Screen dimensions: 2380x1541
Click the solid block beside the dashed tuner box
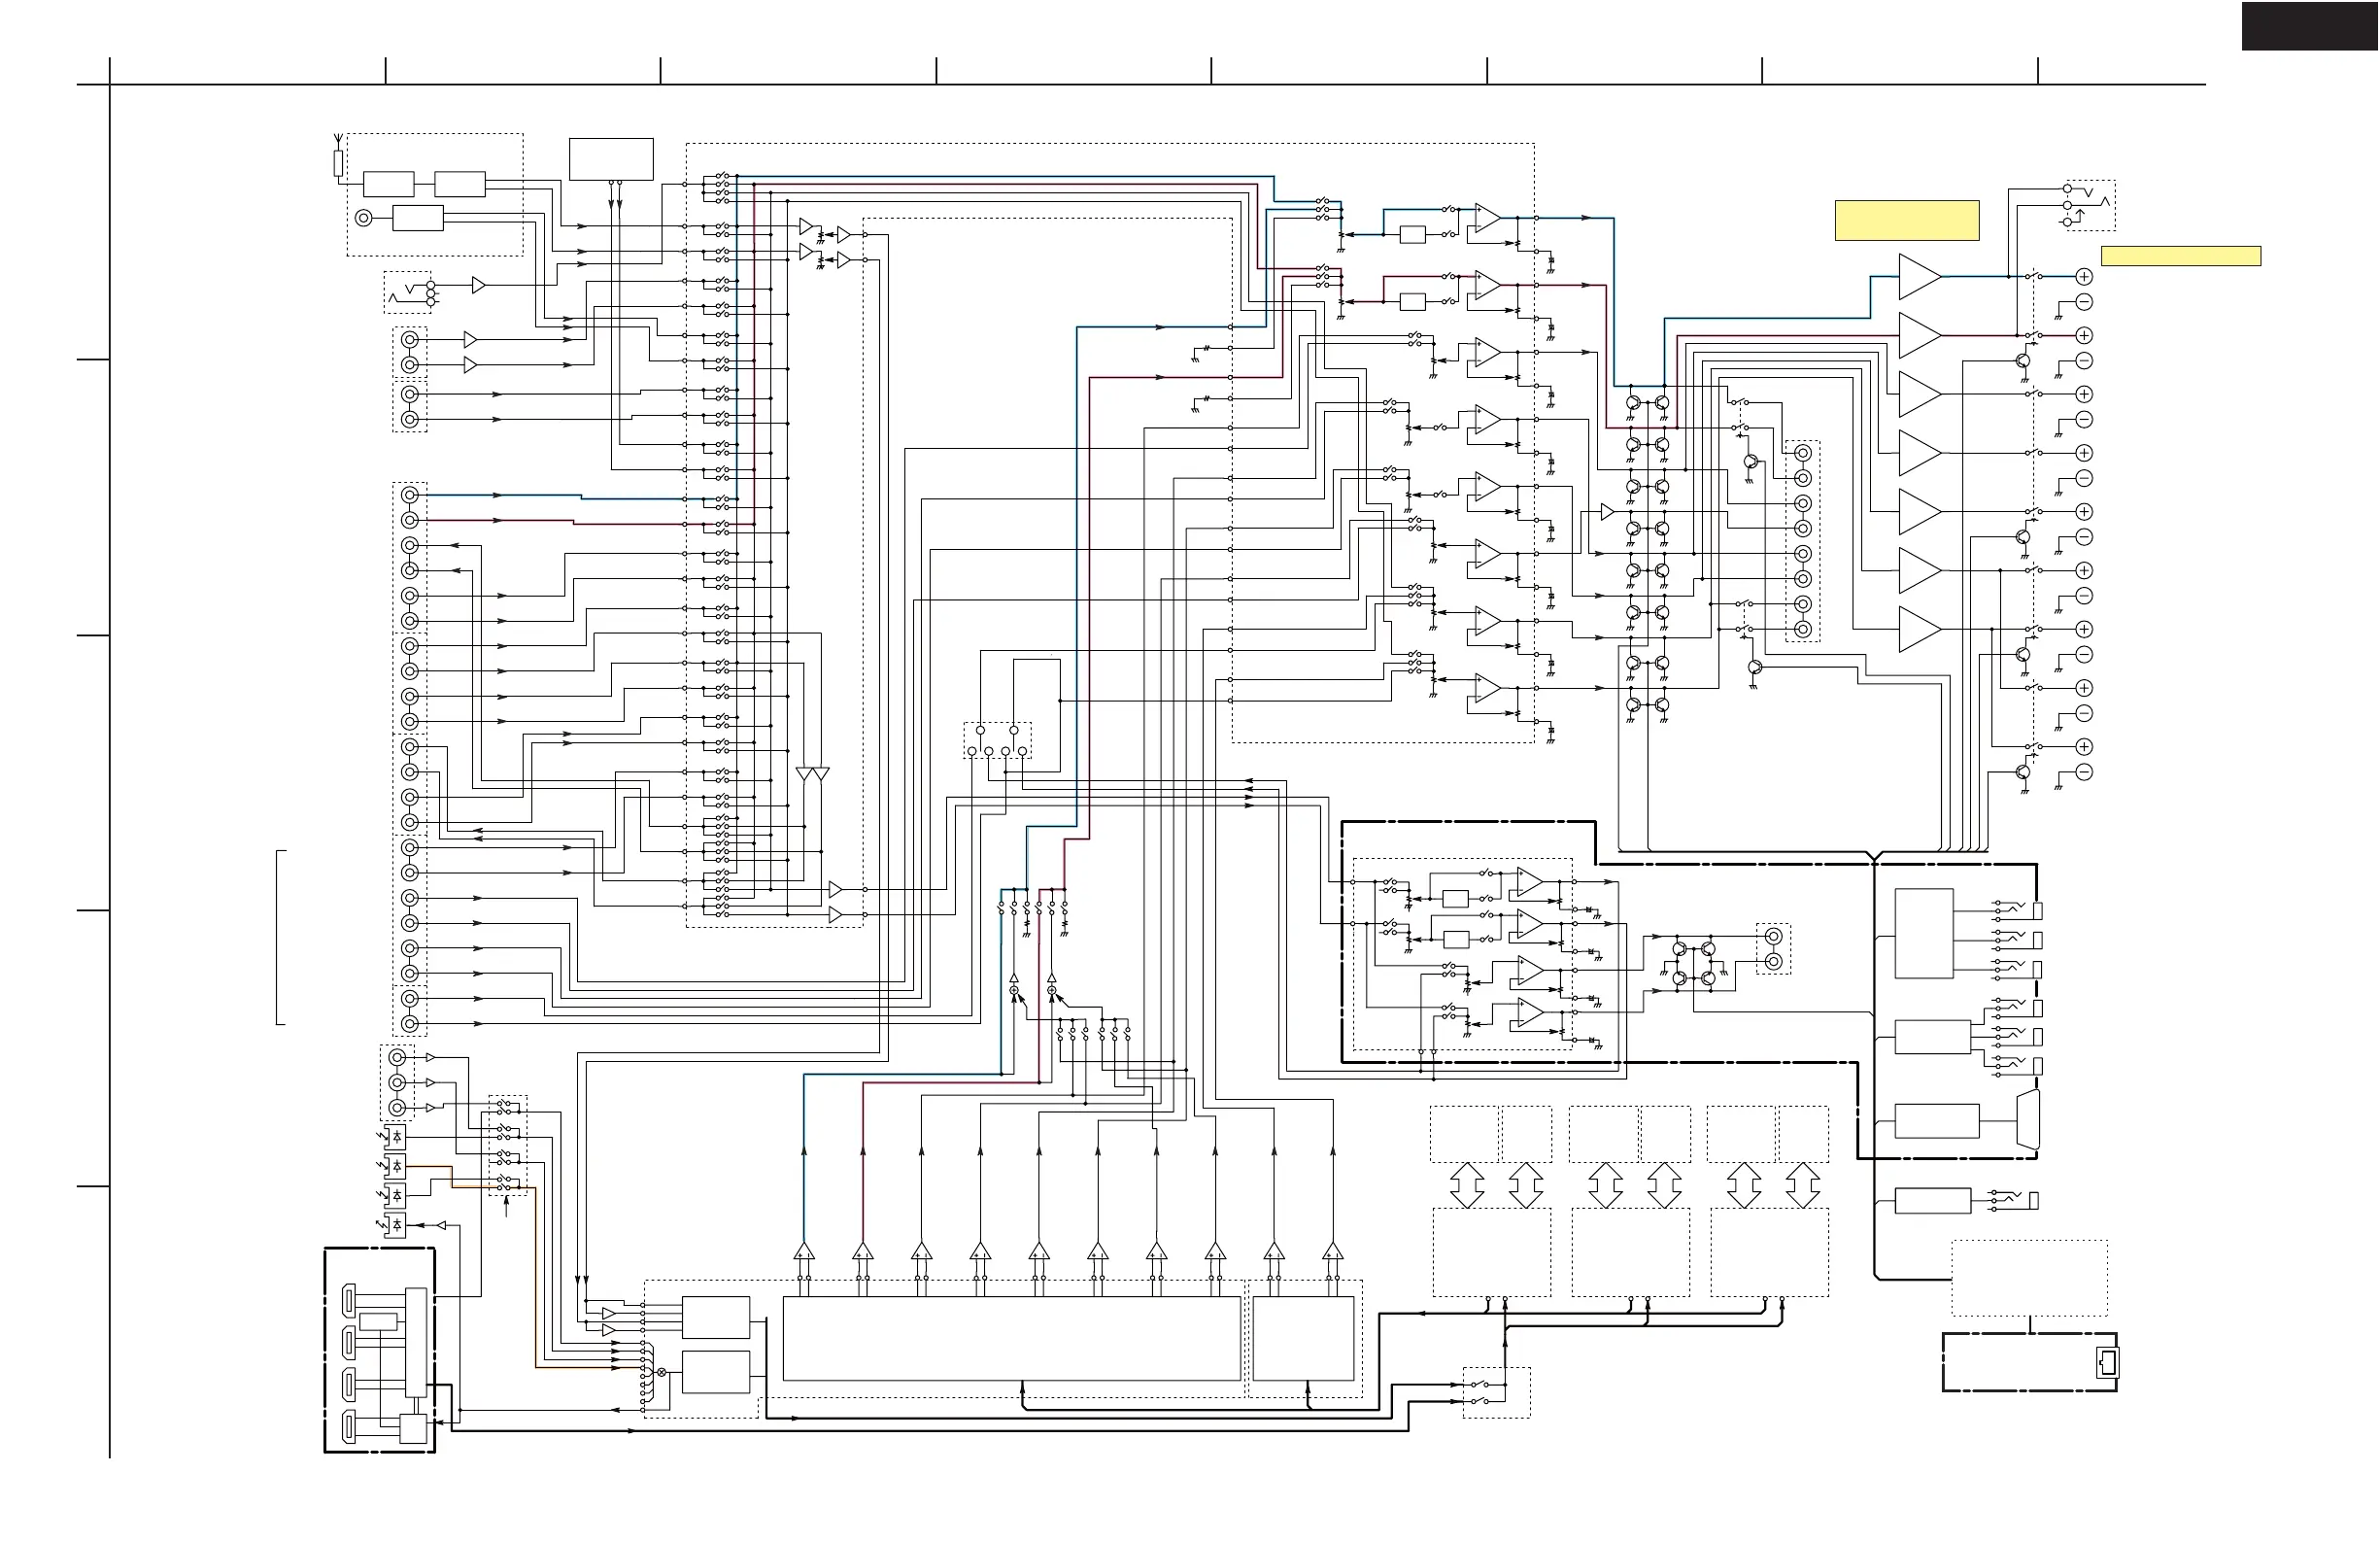pos(611,159)
